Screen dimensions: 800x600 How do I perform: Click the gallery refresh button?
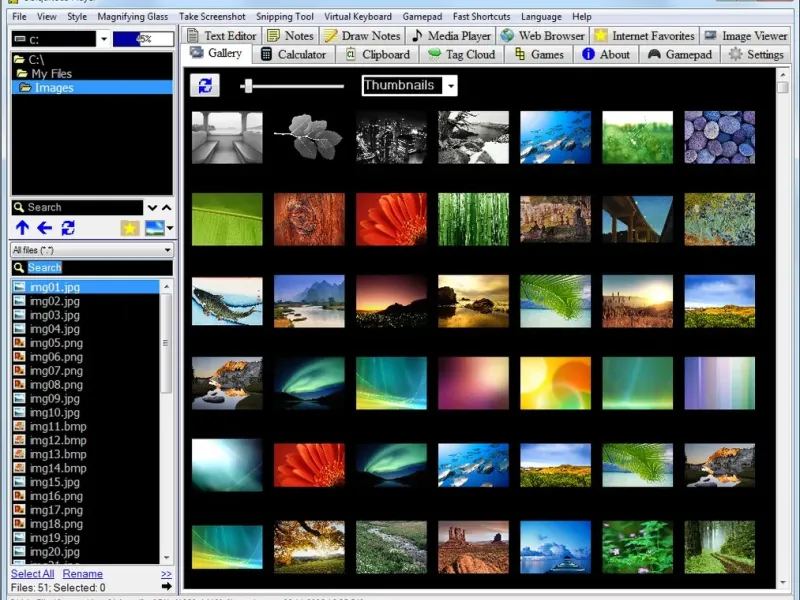pyautogui.click(x=205, y=86)
